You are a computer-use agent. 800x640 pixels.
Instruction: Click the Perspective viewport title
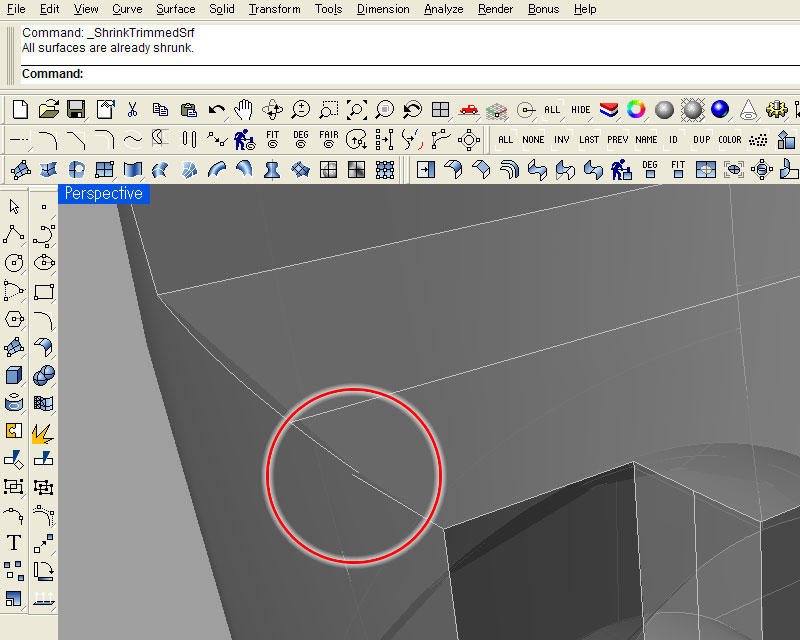[103, 193]
